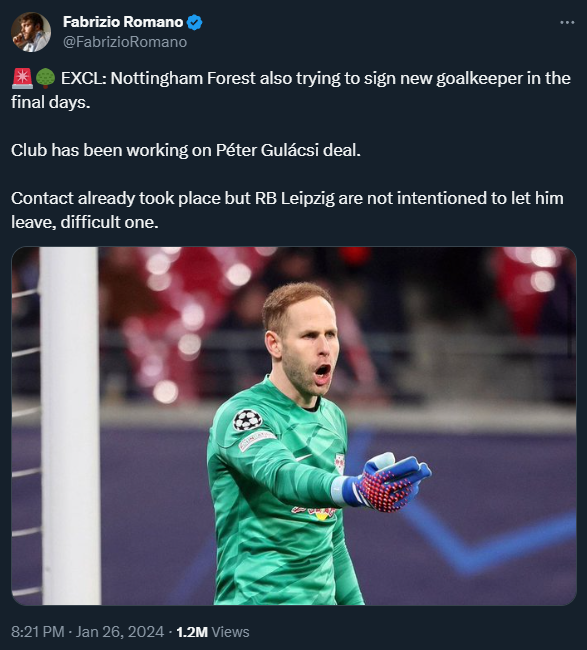Click the 8:21 PM timestamp
Viewport: 587px width, 650px height.
[x=38, y=632]
